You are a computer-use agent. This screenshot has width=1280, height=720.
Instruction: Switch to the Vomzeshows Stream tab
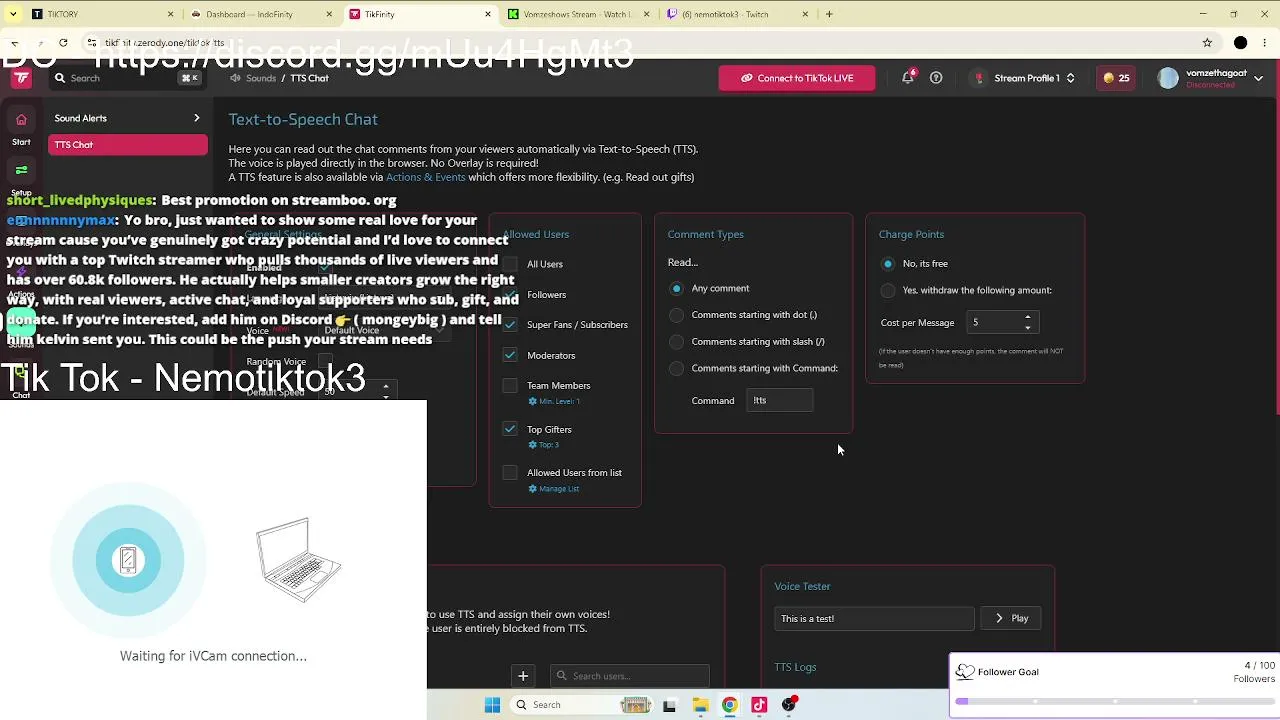pyautogui.click(x=578, y=14)
